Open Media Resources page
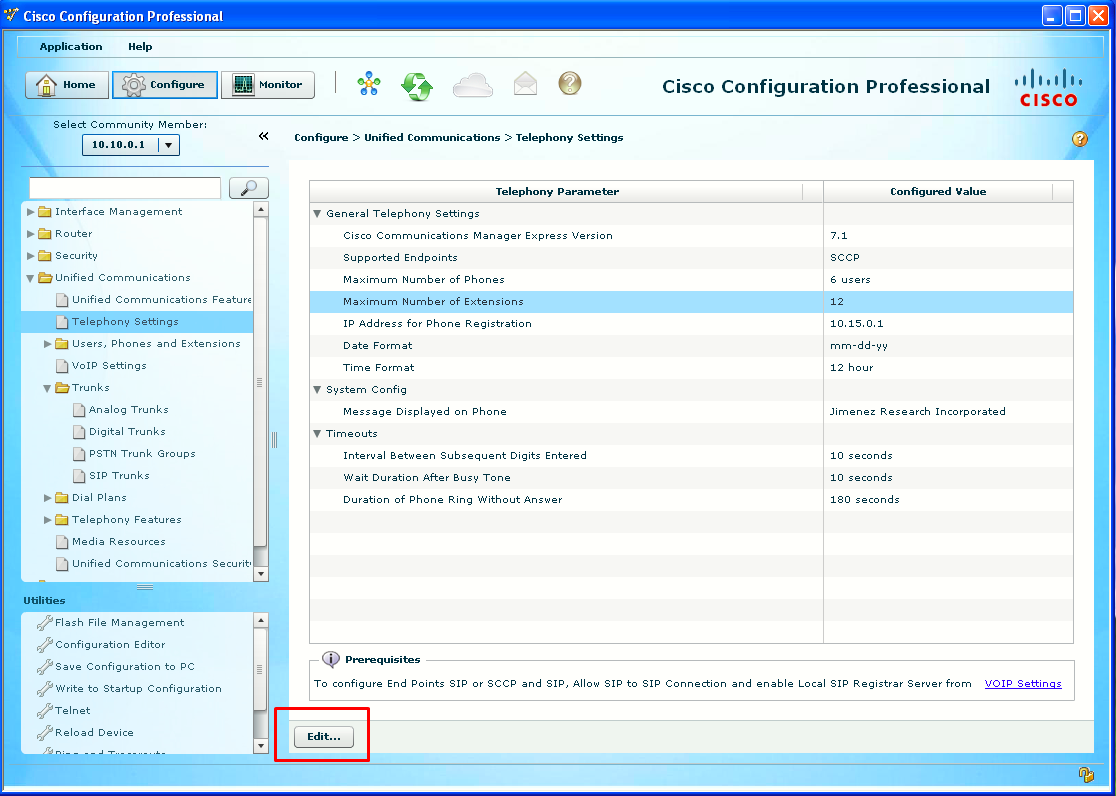The height and width of the screenshot is (796, 1116). [x=119, y=542]
